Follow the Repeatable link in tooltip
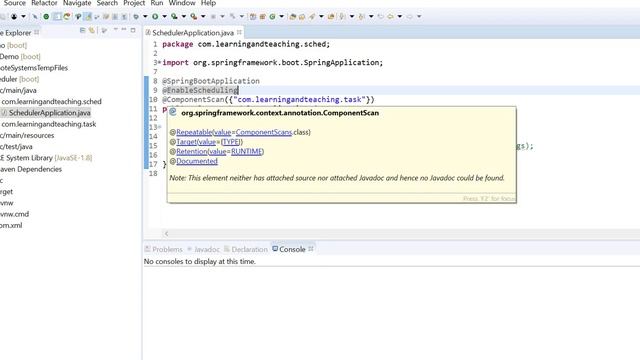 point(194,132)
